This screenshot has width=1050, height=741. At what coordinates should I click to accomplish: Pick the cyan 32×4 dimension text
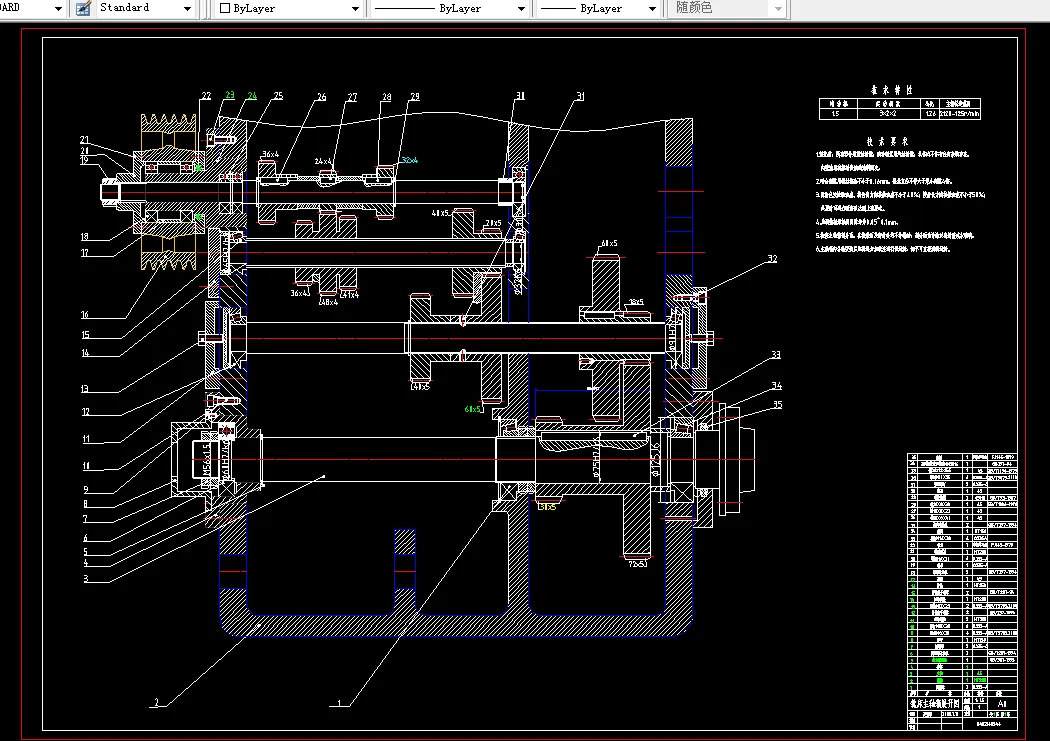point(409,160)
